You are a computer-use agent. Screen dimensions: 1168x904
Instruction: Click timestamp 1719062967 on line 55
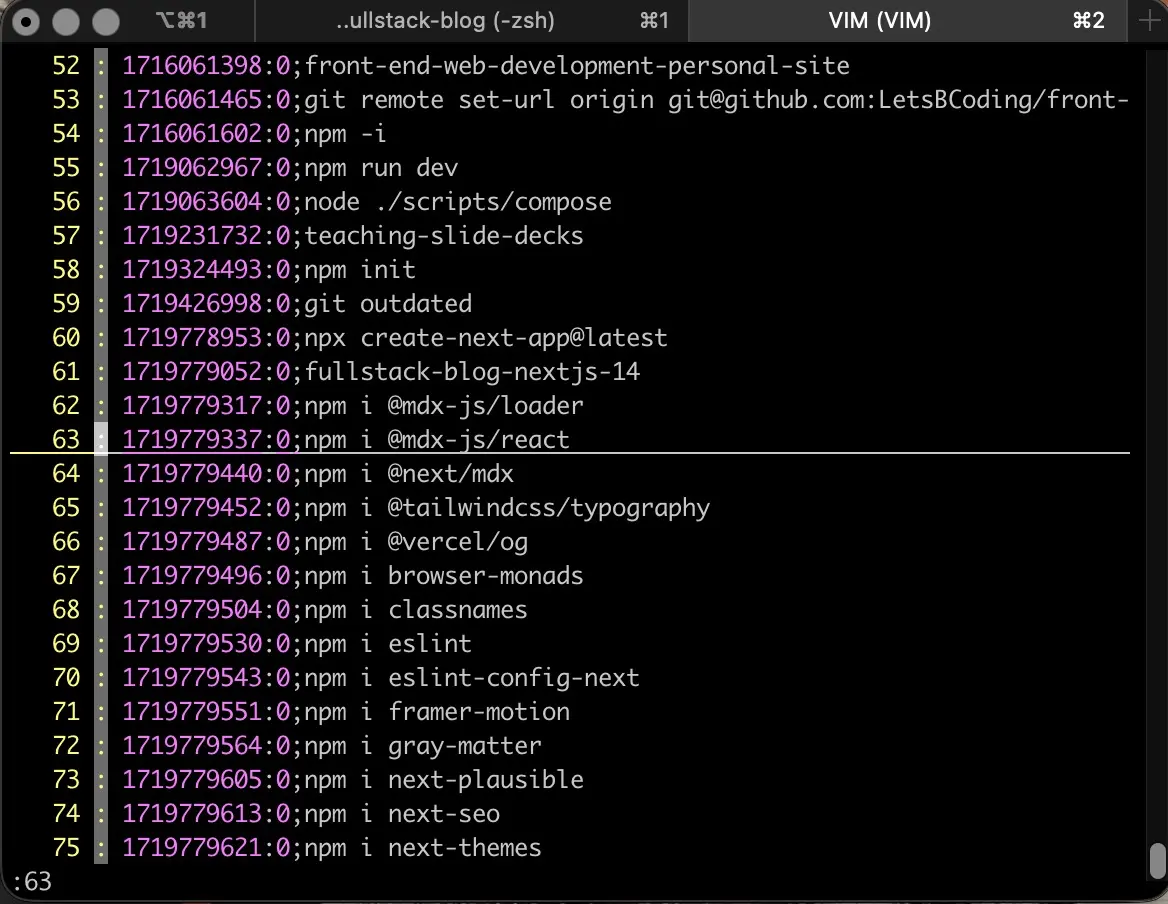(192, 168)
